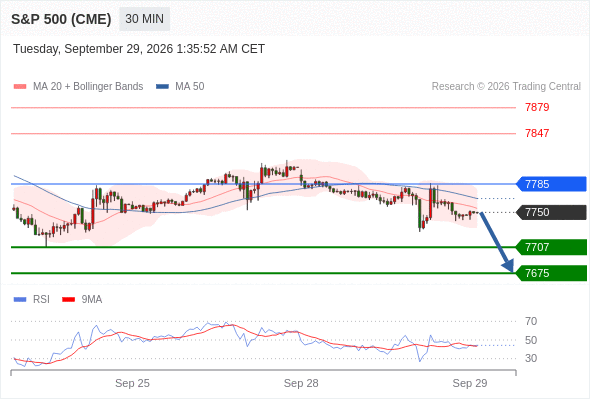590x400 pixels.
Task: Click the S&P 500 (CME) title
Action: coord(61,19)
